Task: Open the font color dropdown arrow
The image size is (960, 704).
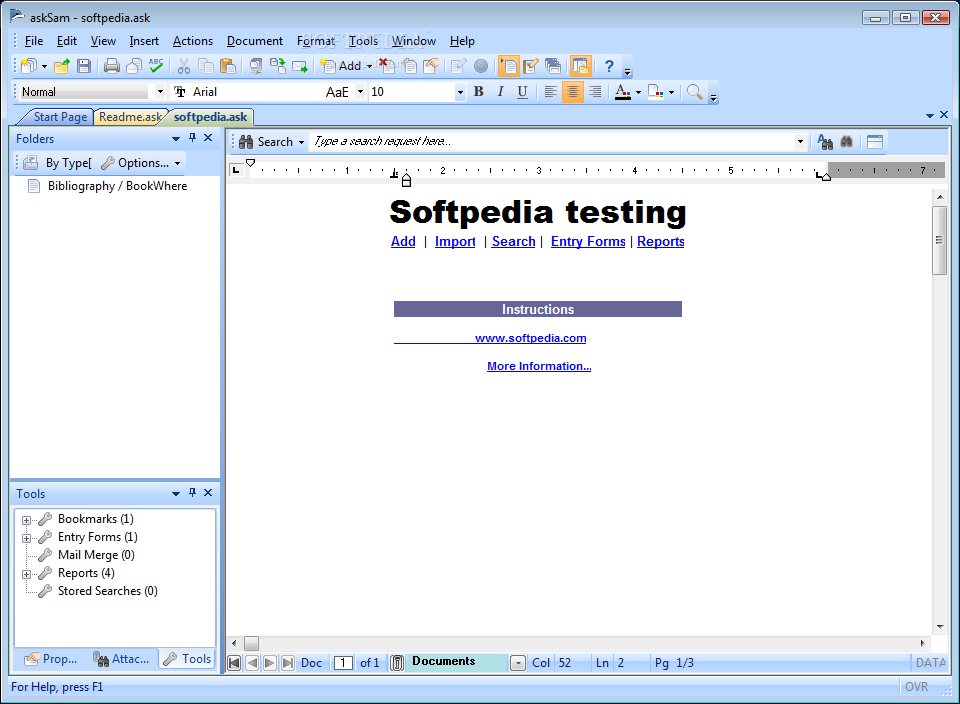Action: 638,92
